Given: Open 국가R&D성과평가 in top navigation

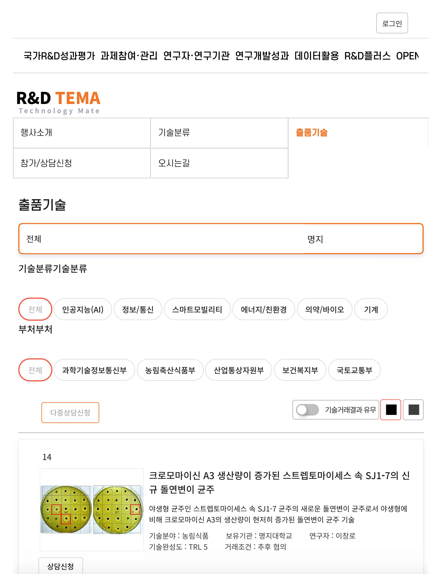Looking at the screenshot, I should (x=59, y=56).
